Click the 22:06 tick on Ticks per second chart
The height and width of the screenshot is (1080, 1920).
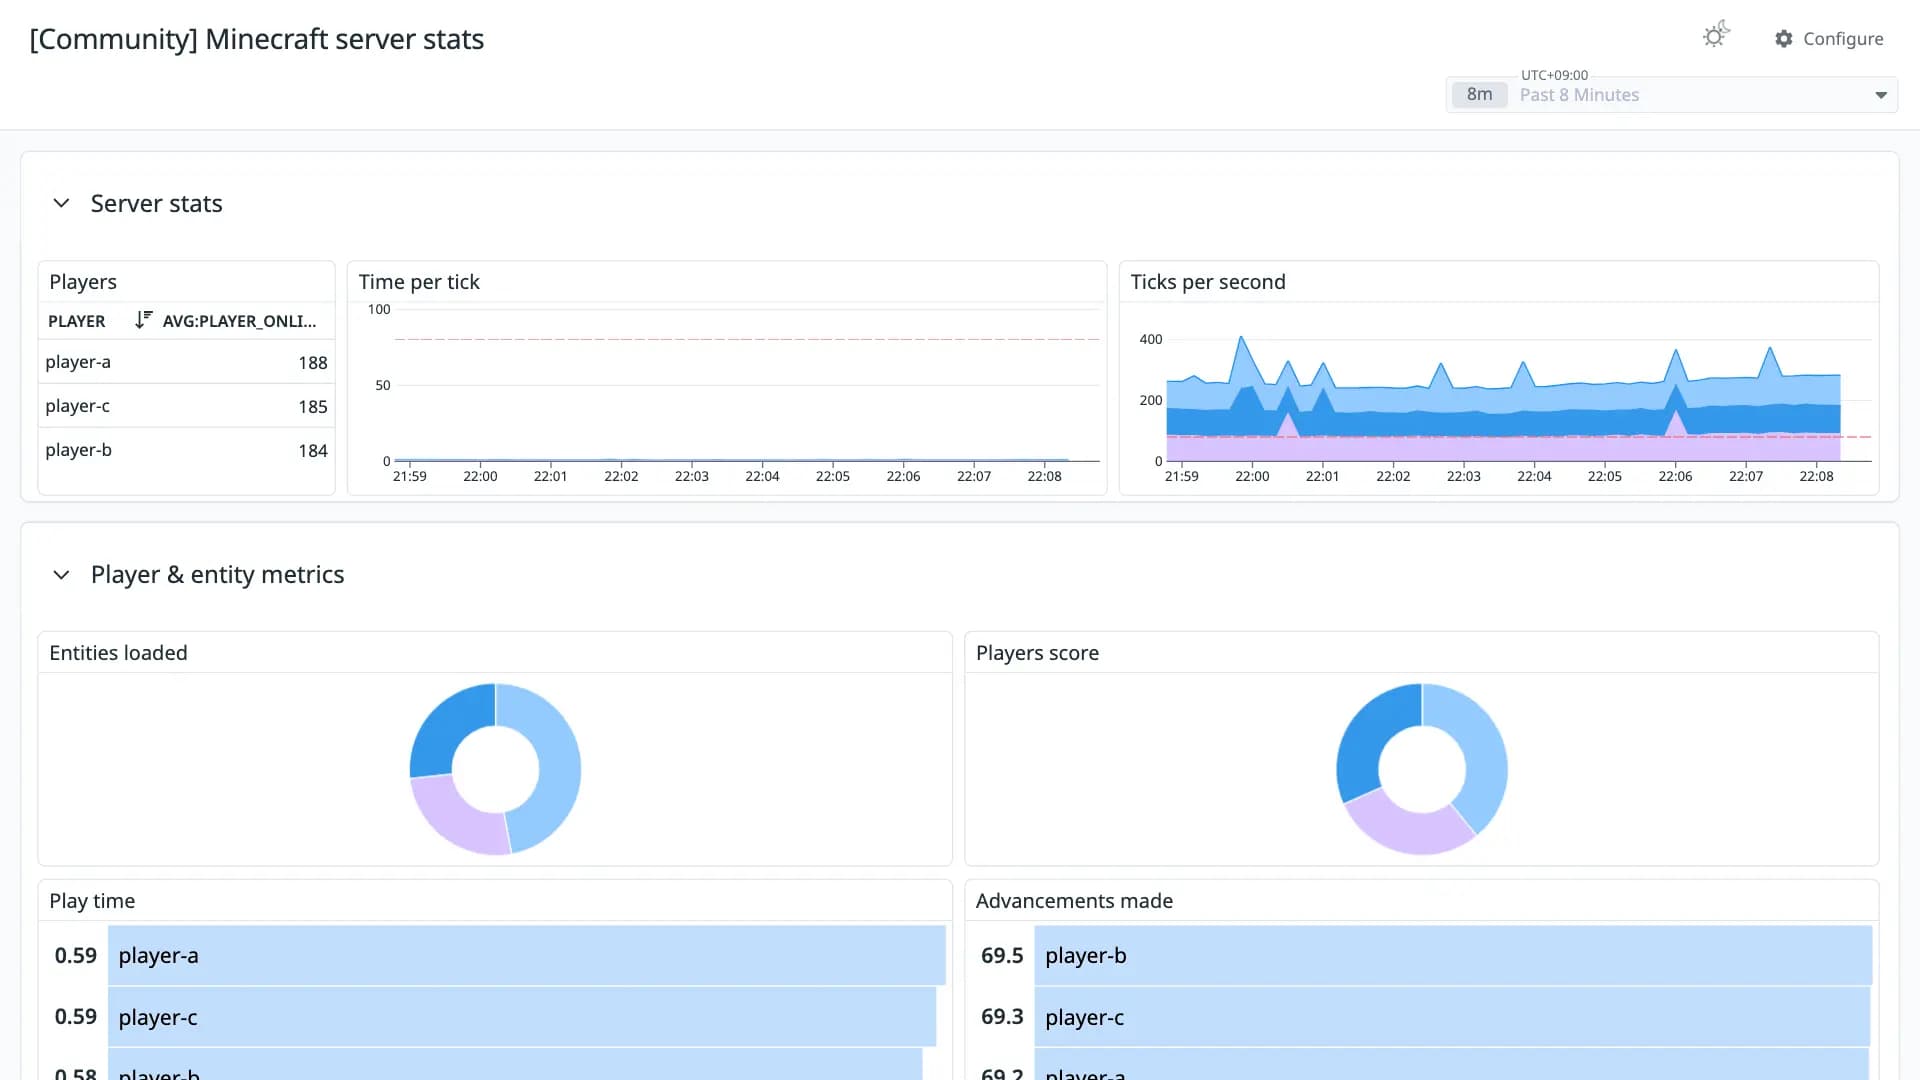click(1675, 476)
